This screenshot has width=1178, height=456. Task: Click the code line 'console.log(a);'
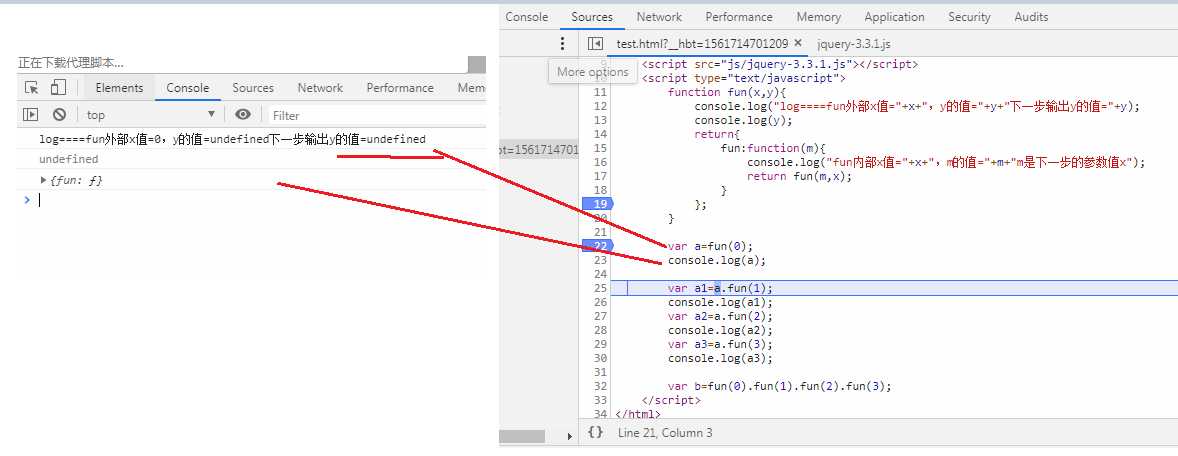[717, 260]
